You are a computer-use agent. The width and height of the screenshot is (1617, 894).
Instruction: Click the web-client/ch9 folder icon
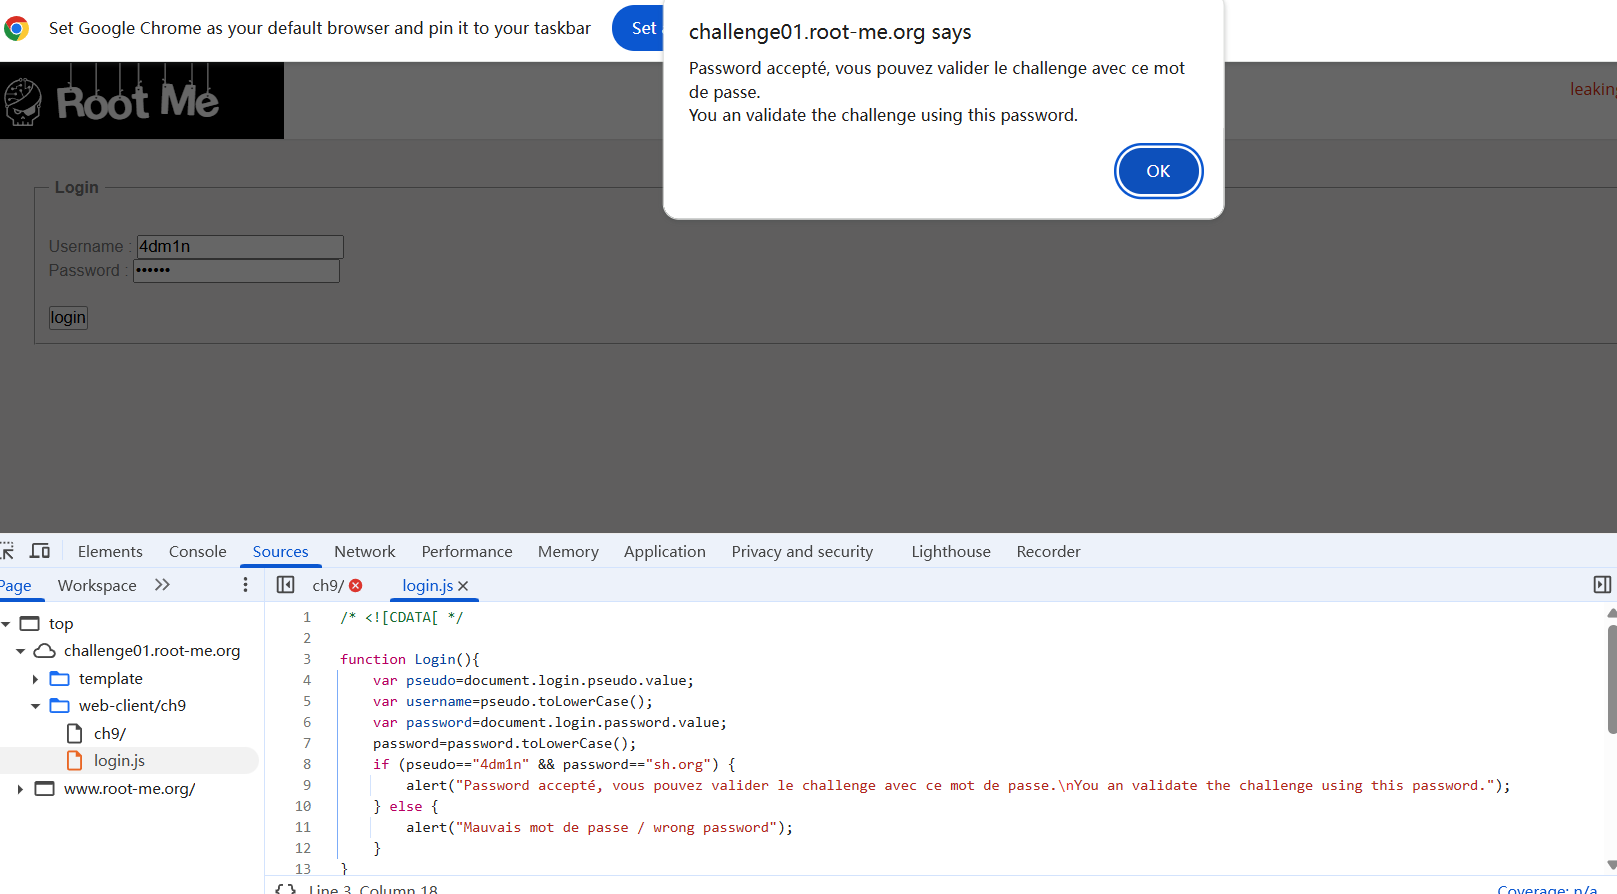60,706
